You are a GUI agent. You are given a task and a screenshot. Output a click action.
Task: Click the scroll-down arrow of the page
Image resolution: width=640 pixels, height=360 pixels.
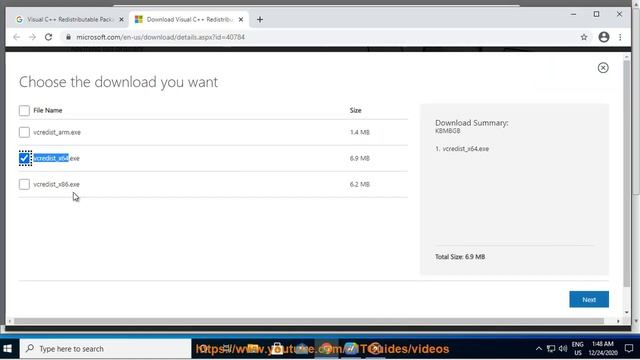(x=627, y=313)
